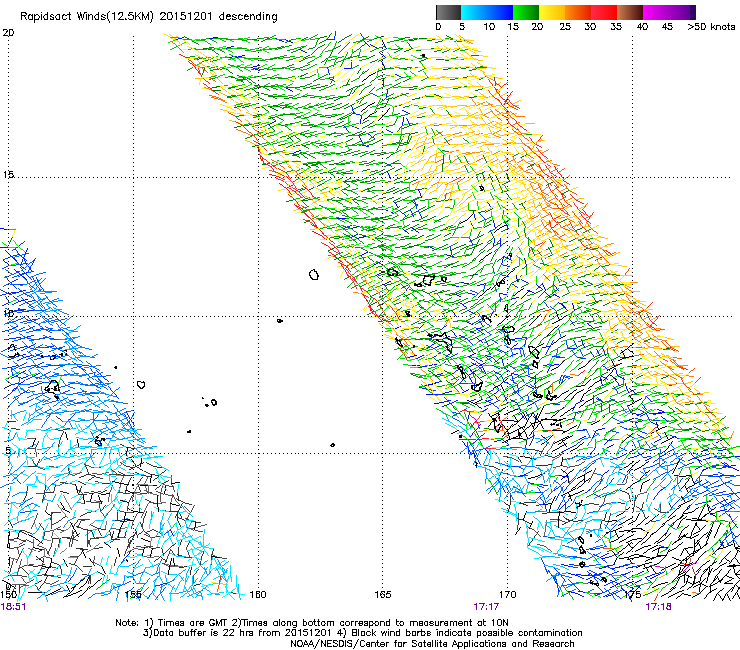Click the '20151201' date in the title
Image resolution: width=740 pixels, height=650 pixels.
point(186,17)
